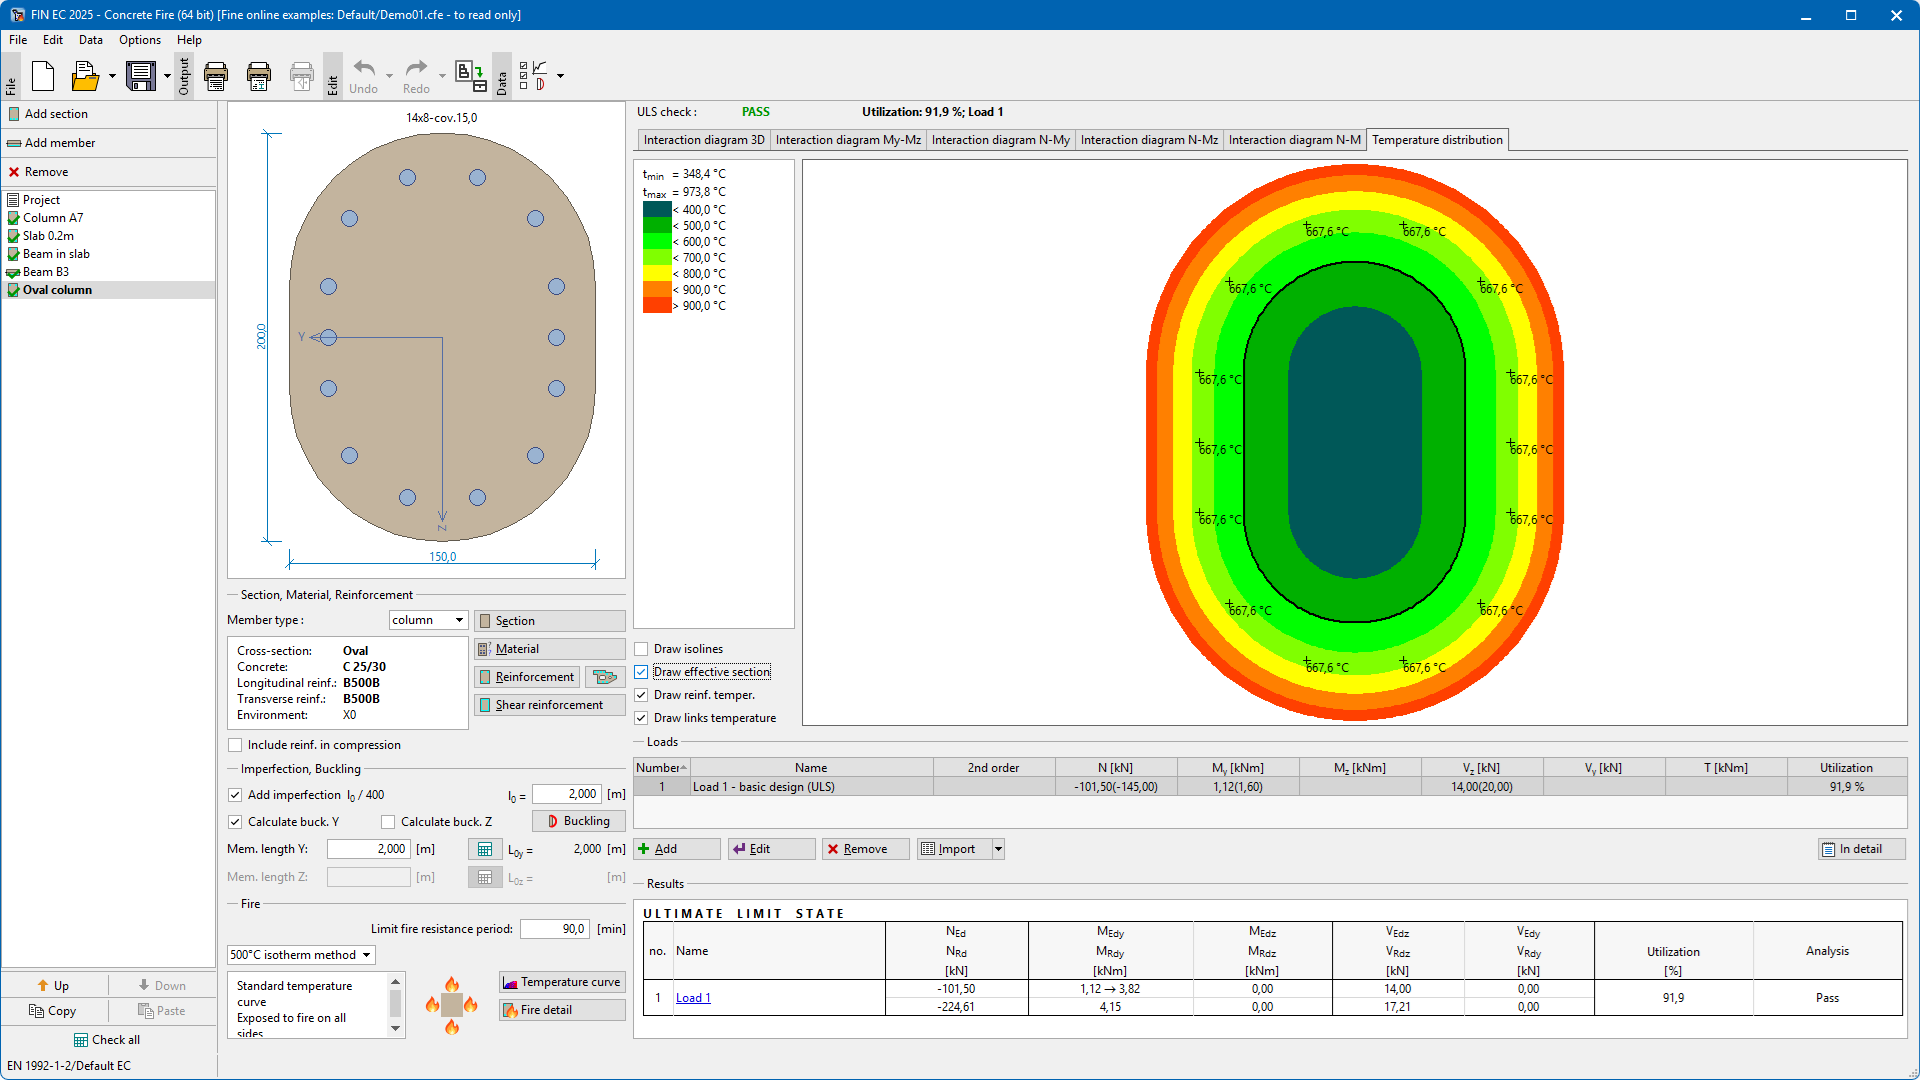Screen dimensions: 1920x1080
Task: Click the New file icon
Action: (43, 76)
